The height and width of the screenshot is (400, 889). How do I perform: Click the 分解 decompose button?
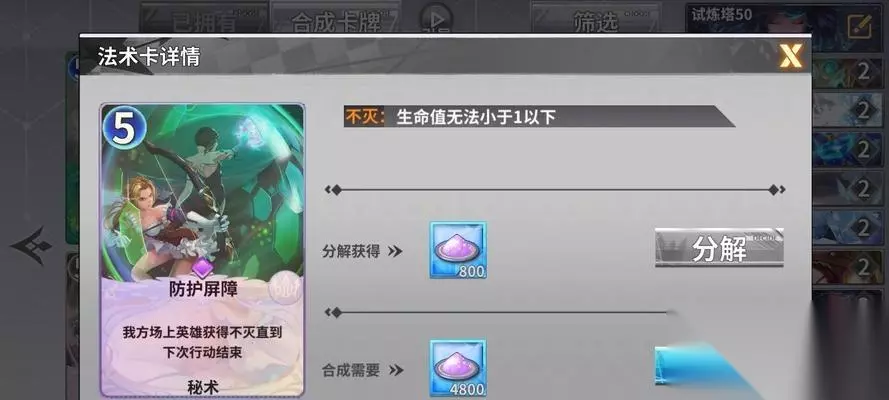click(x=719, y=248)
